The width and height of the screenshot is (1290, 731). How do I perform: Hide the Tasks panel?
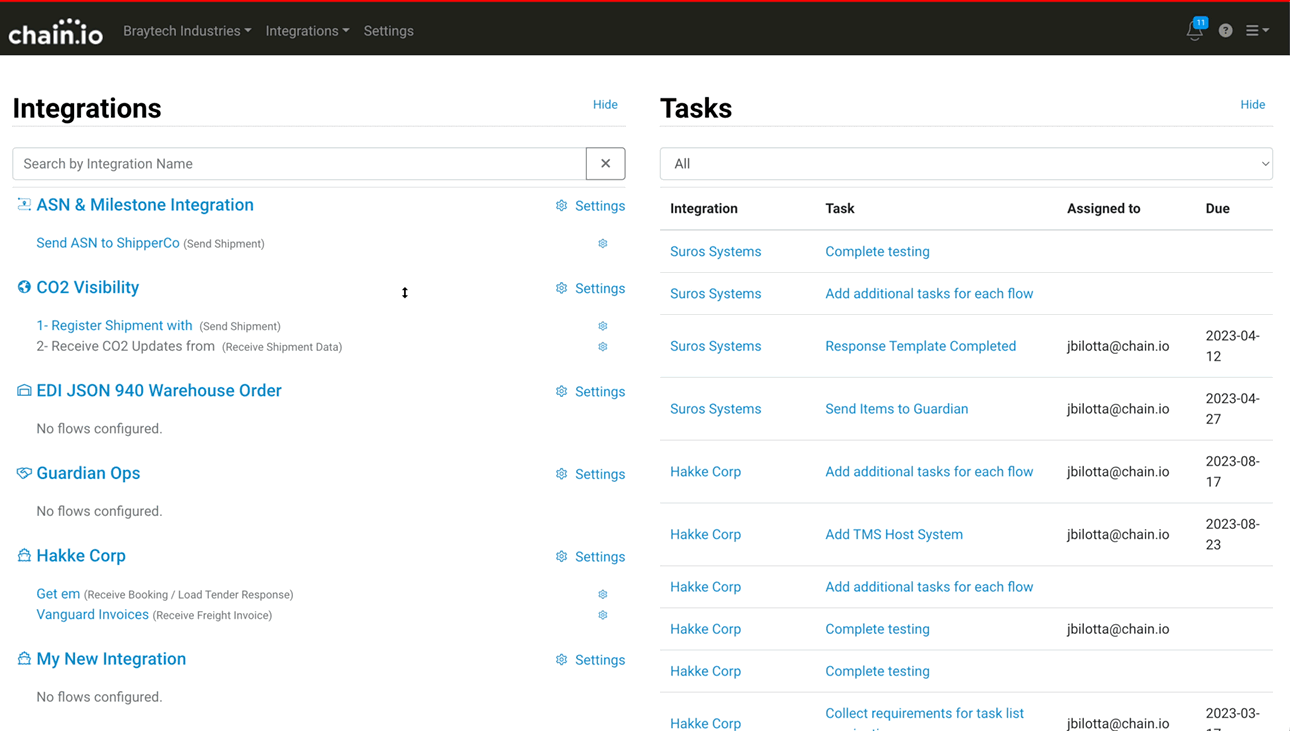pyautogui.click(x=1253, y=105)
